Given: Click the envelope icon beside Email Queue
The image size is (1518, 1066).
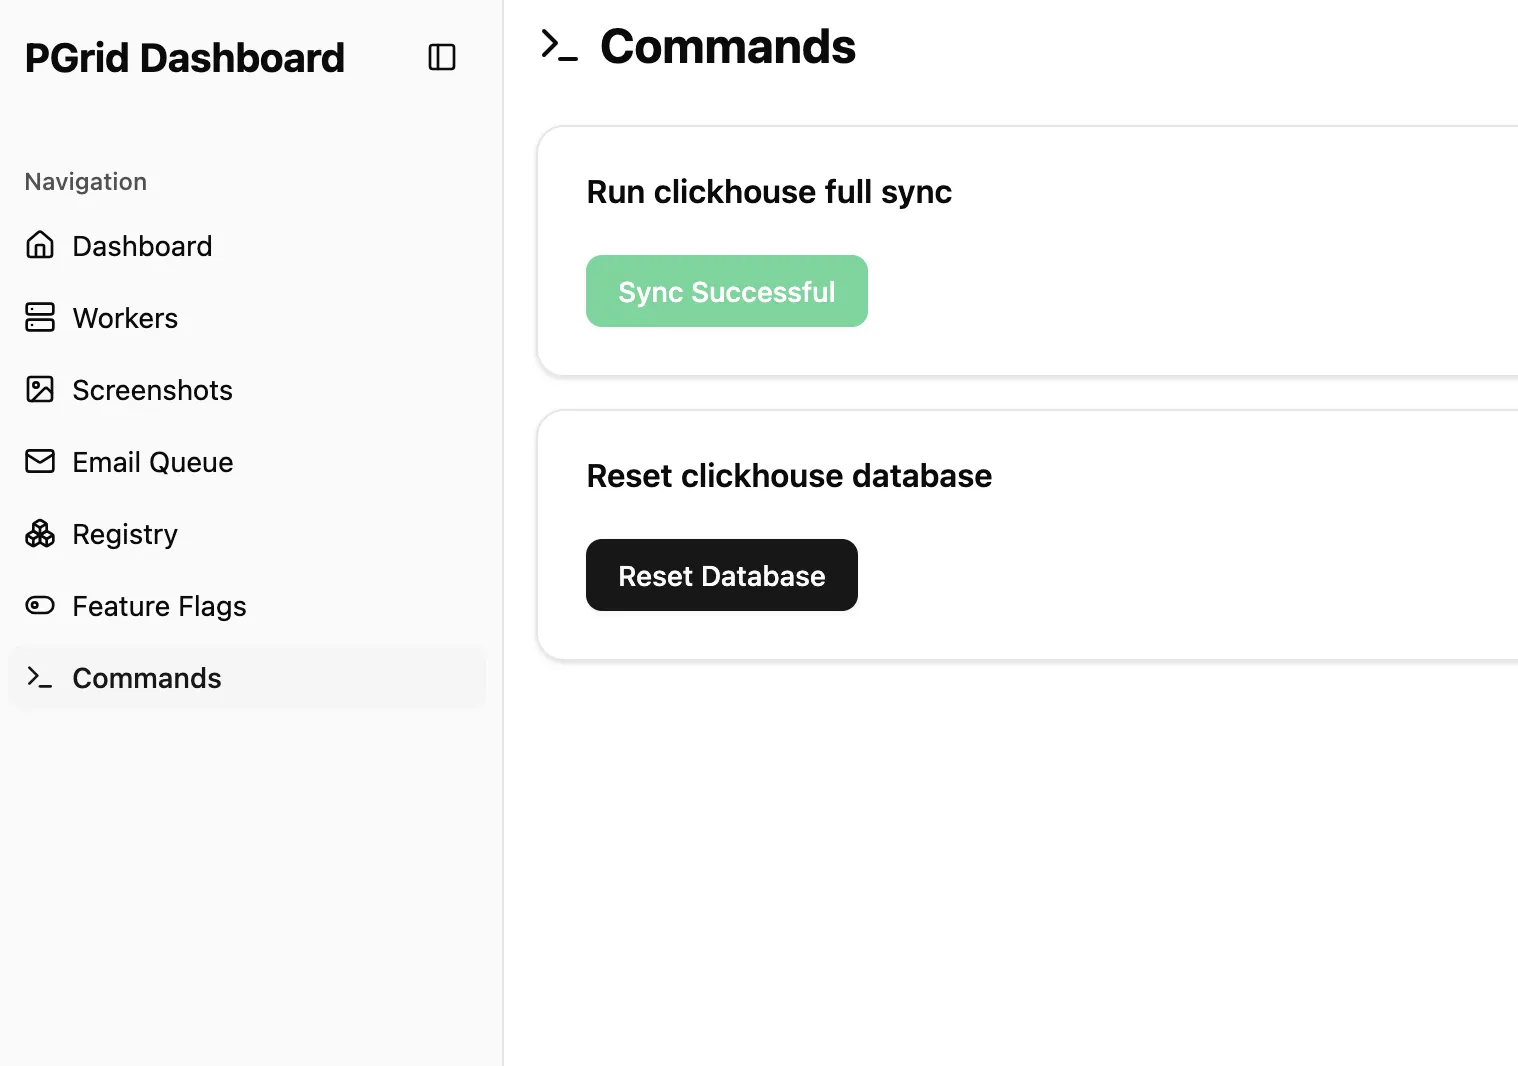Looking at the screenshot, I should 40,461.
